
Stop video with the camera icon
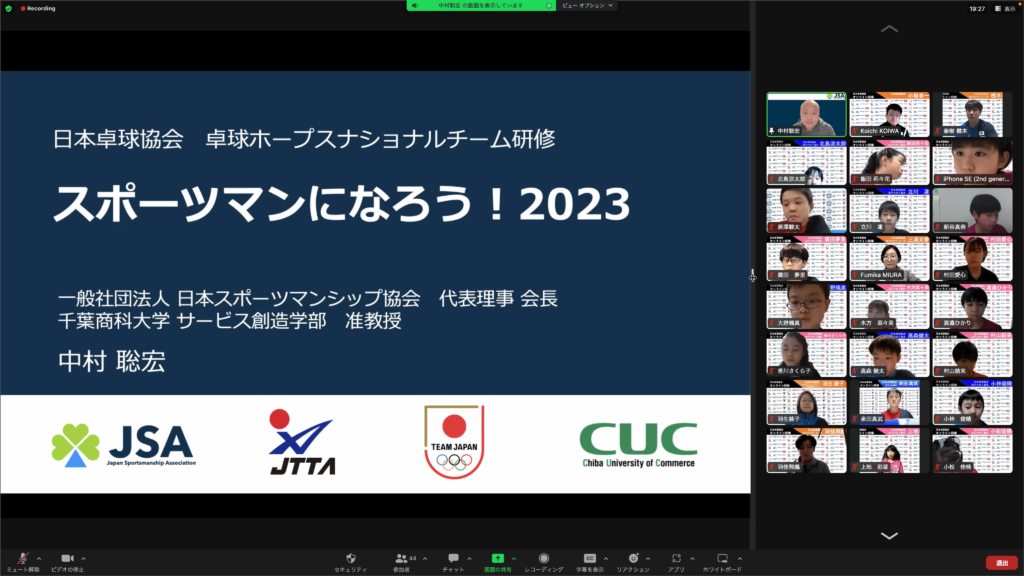coord(67,557)
